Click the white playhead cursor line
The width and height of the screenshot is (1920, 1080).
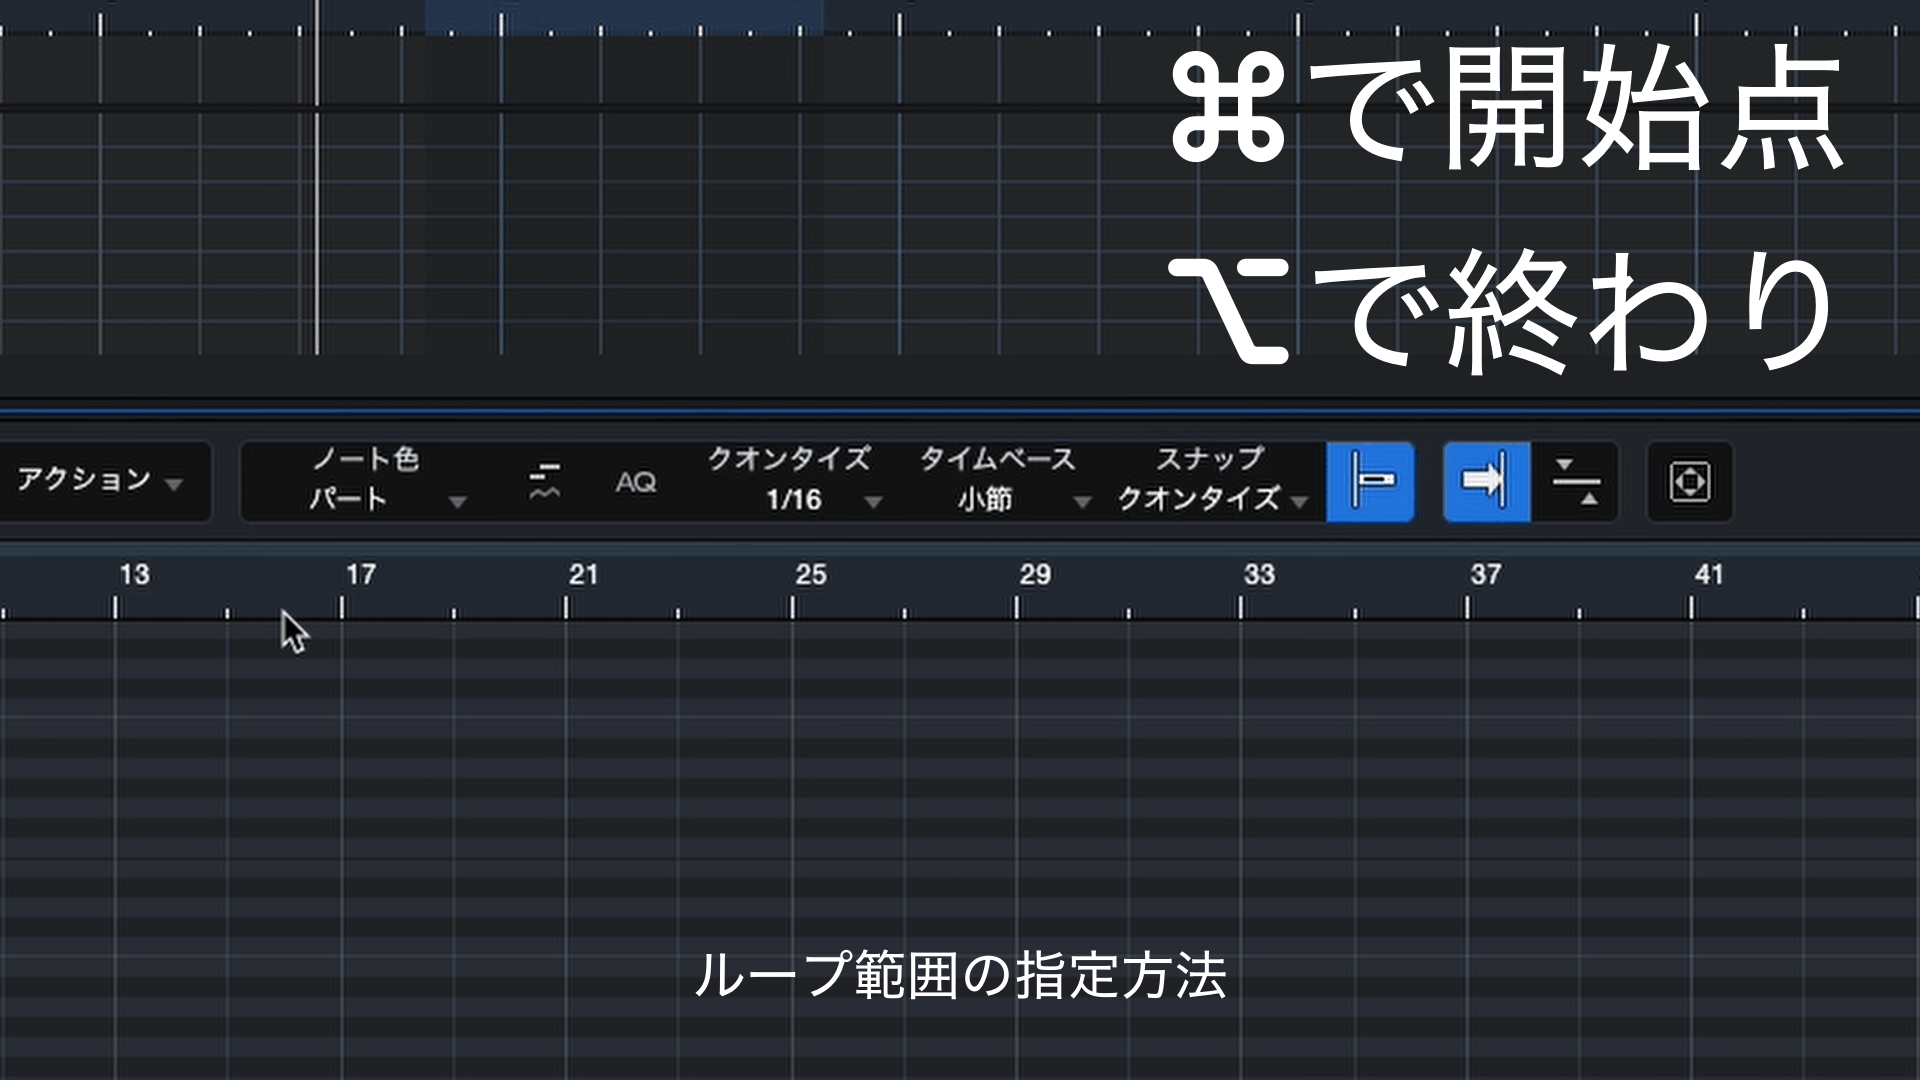[317, 200]
